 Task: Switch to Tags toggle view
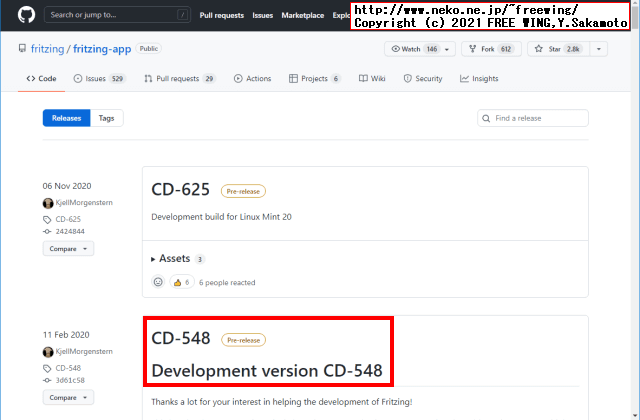(x=106, y=118)
